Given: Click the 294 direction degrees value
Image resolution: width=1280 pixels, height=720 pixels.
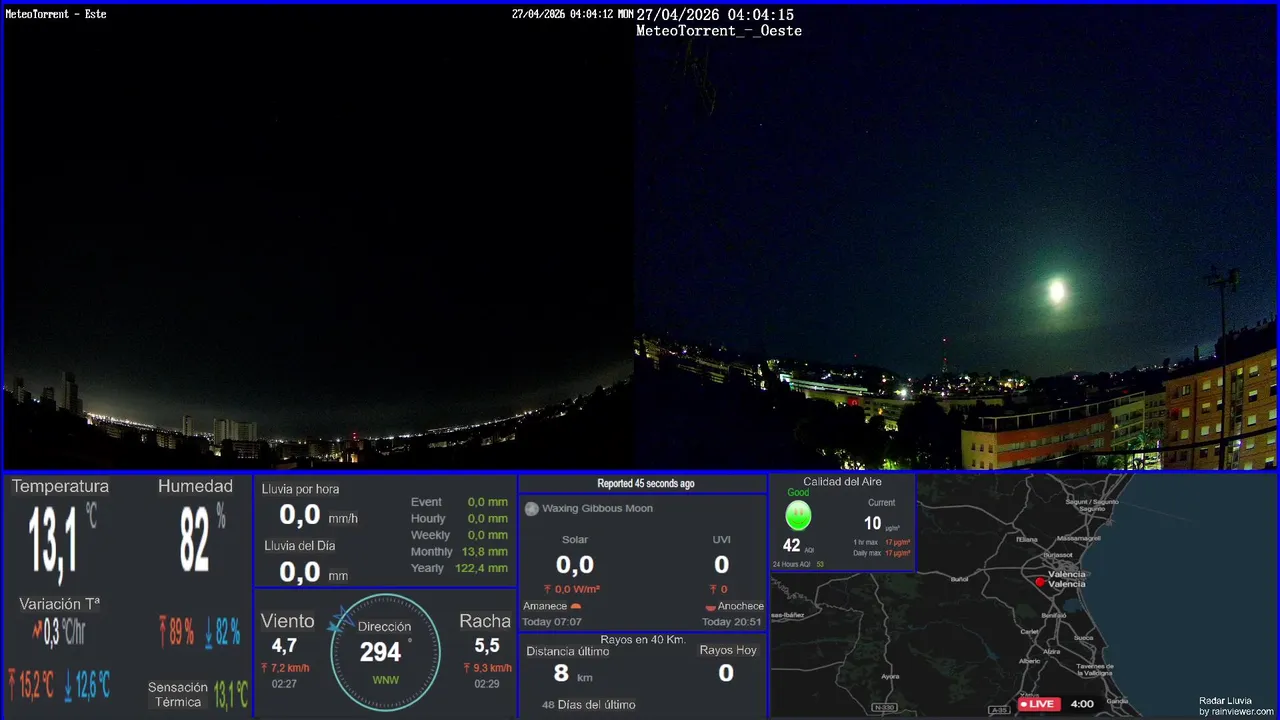Looking at the screenshot, I should click(380, 652).
